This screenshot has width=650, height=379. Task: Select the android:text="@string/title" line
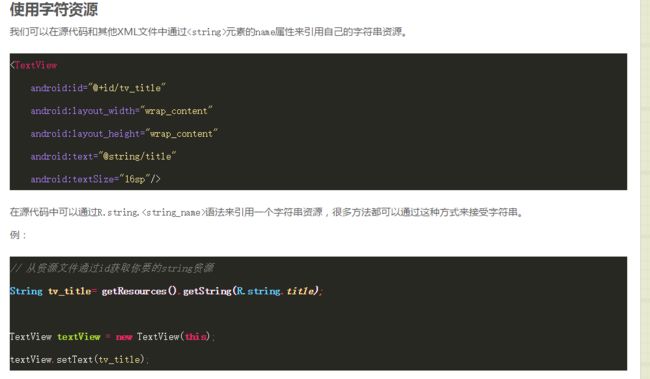[103, 156]
